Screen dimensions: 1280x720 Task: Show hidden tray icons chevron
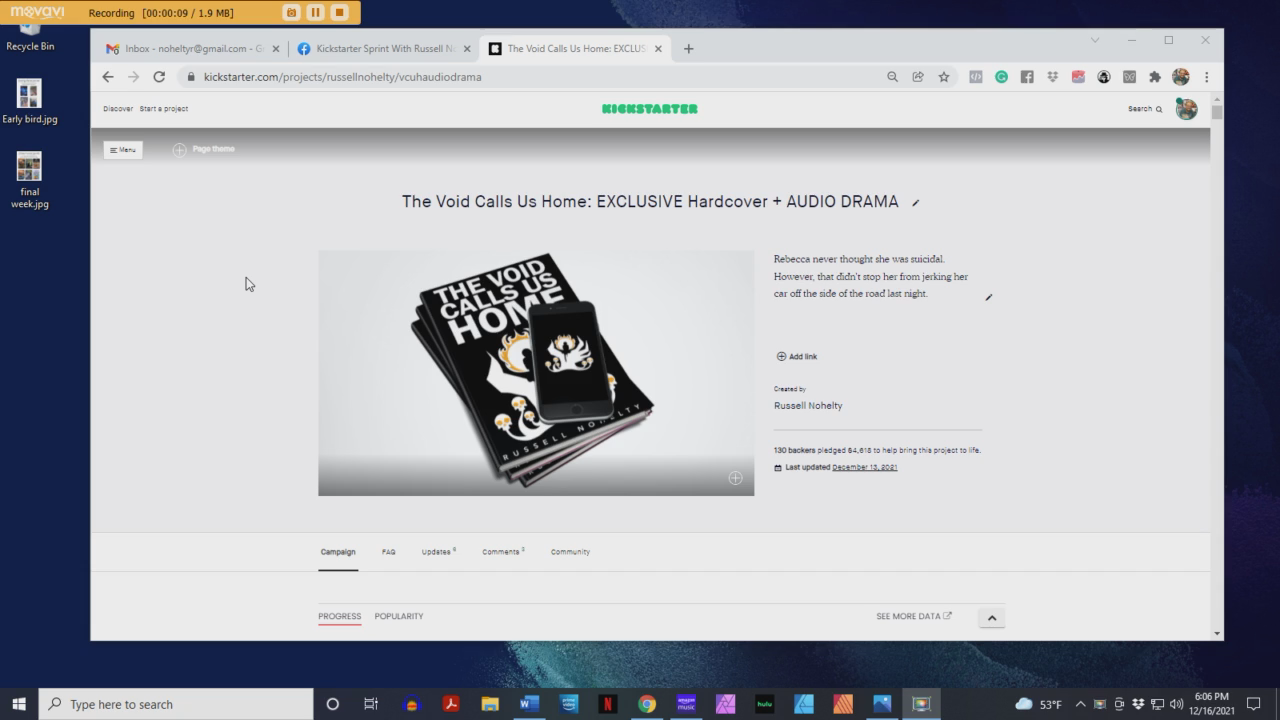pos(1080,704)
